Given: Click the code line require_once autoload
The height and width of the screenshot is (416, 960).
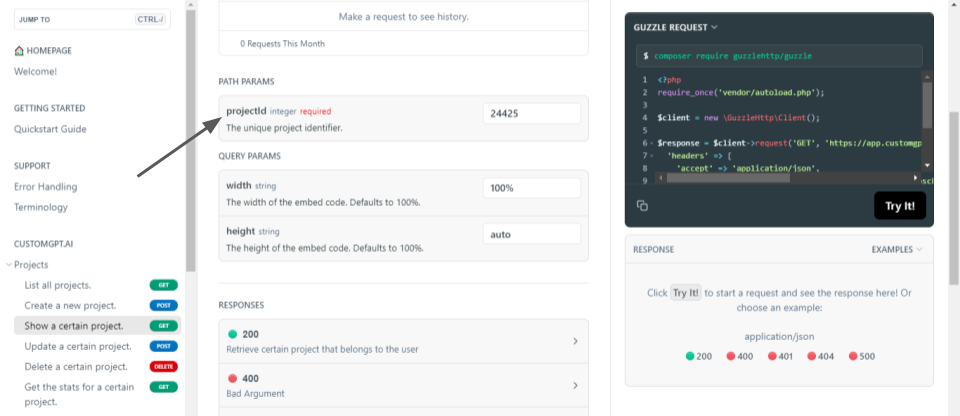Looking at the screenshot, I should click(741, 93).
